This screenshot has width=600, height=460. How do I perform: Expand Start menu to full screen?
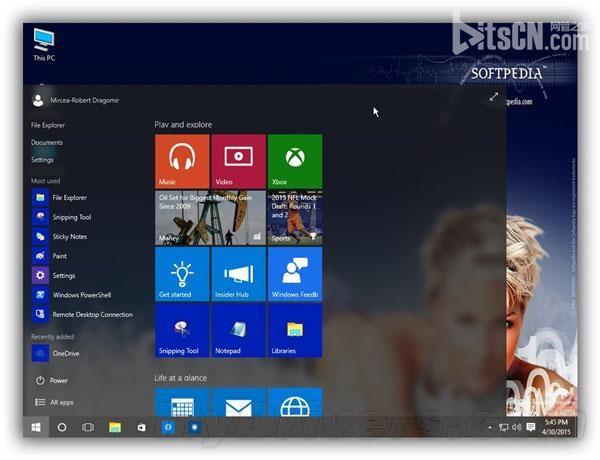tap(494, 97)
